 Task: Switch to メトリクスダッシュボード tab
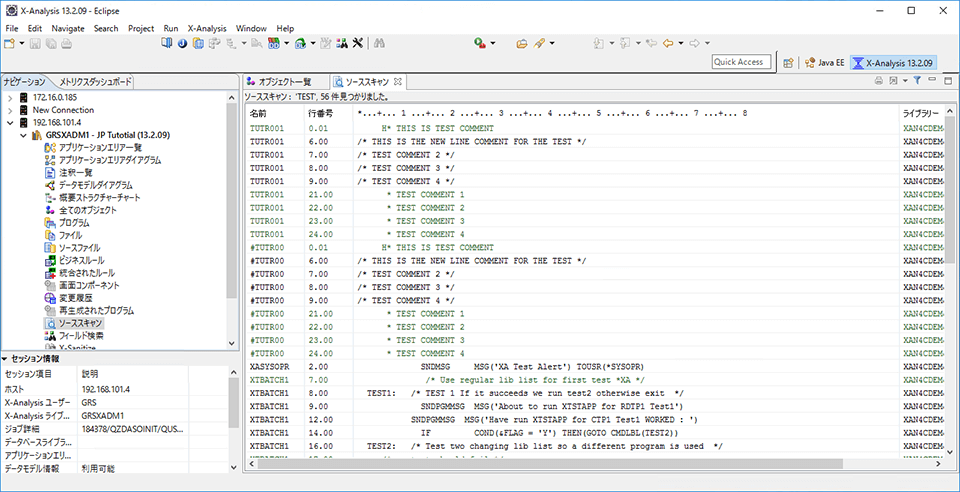point(96,81)
